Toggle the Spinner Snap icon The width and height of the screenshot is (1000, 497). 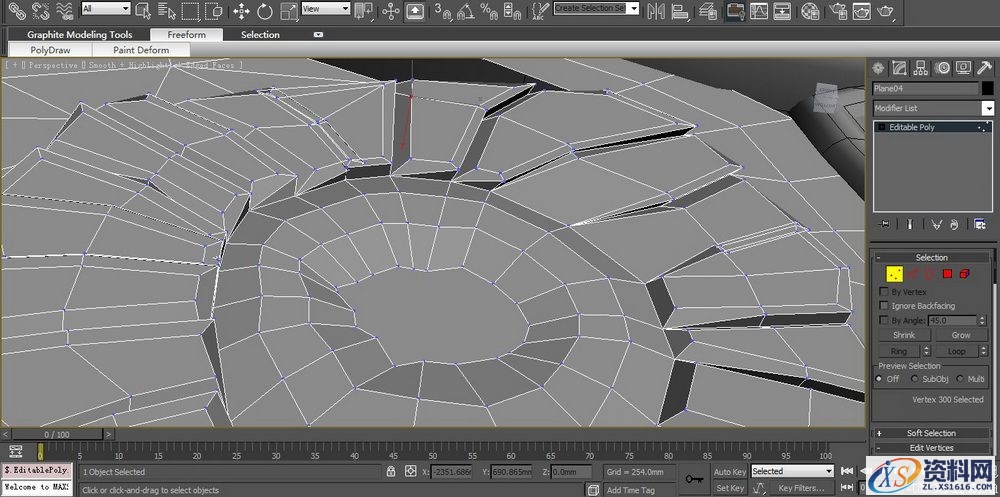(511, 10)
